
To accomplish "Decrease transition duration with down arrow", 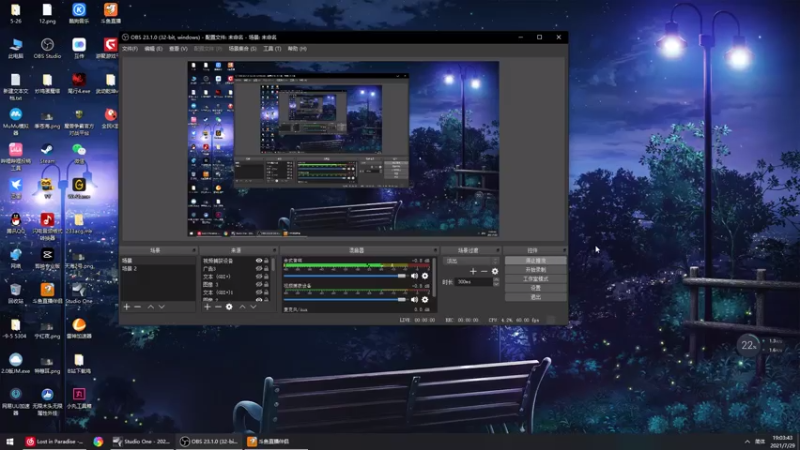I will (496, 284).
